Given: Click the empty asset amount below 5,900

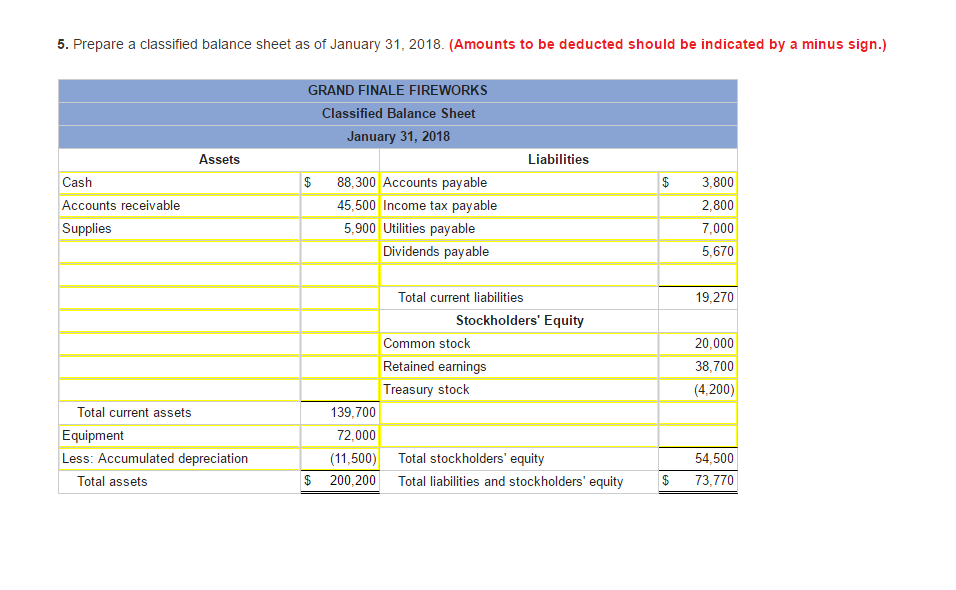Looking at the screenshot, I should point(340,252).
